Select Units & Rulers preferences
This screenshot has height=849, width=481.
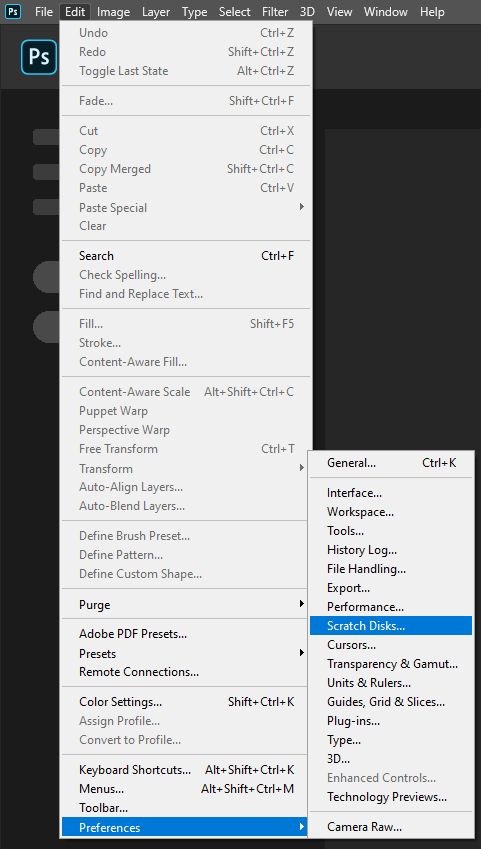click(391, 683)
